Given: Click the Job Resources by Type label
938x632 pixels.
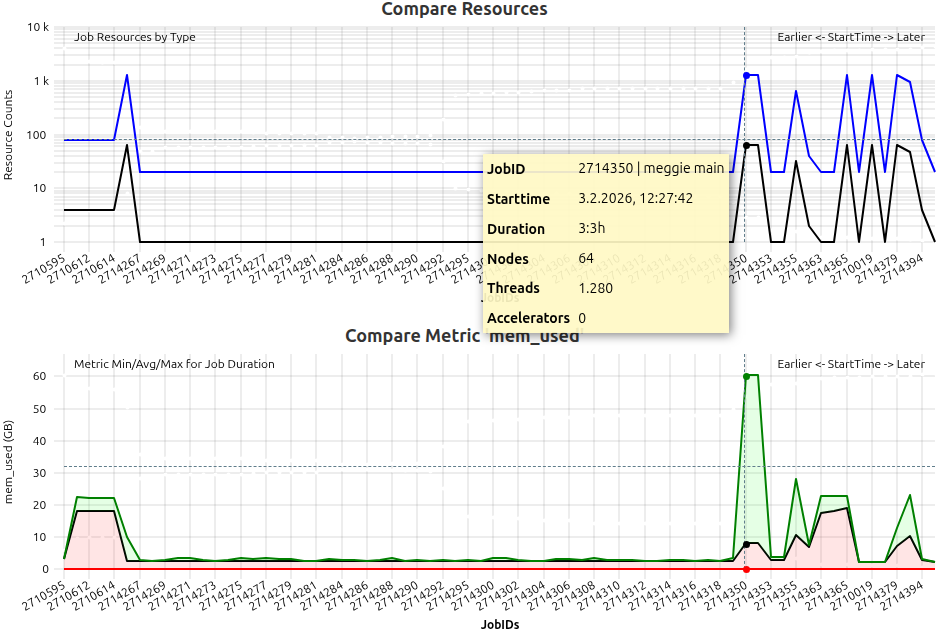Looking at the screenshot, I should coord(135,37).
